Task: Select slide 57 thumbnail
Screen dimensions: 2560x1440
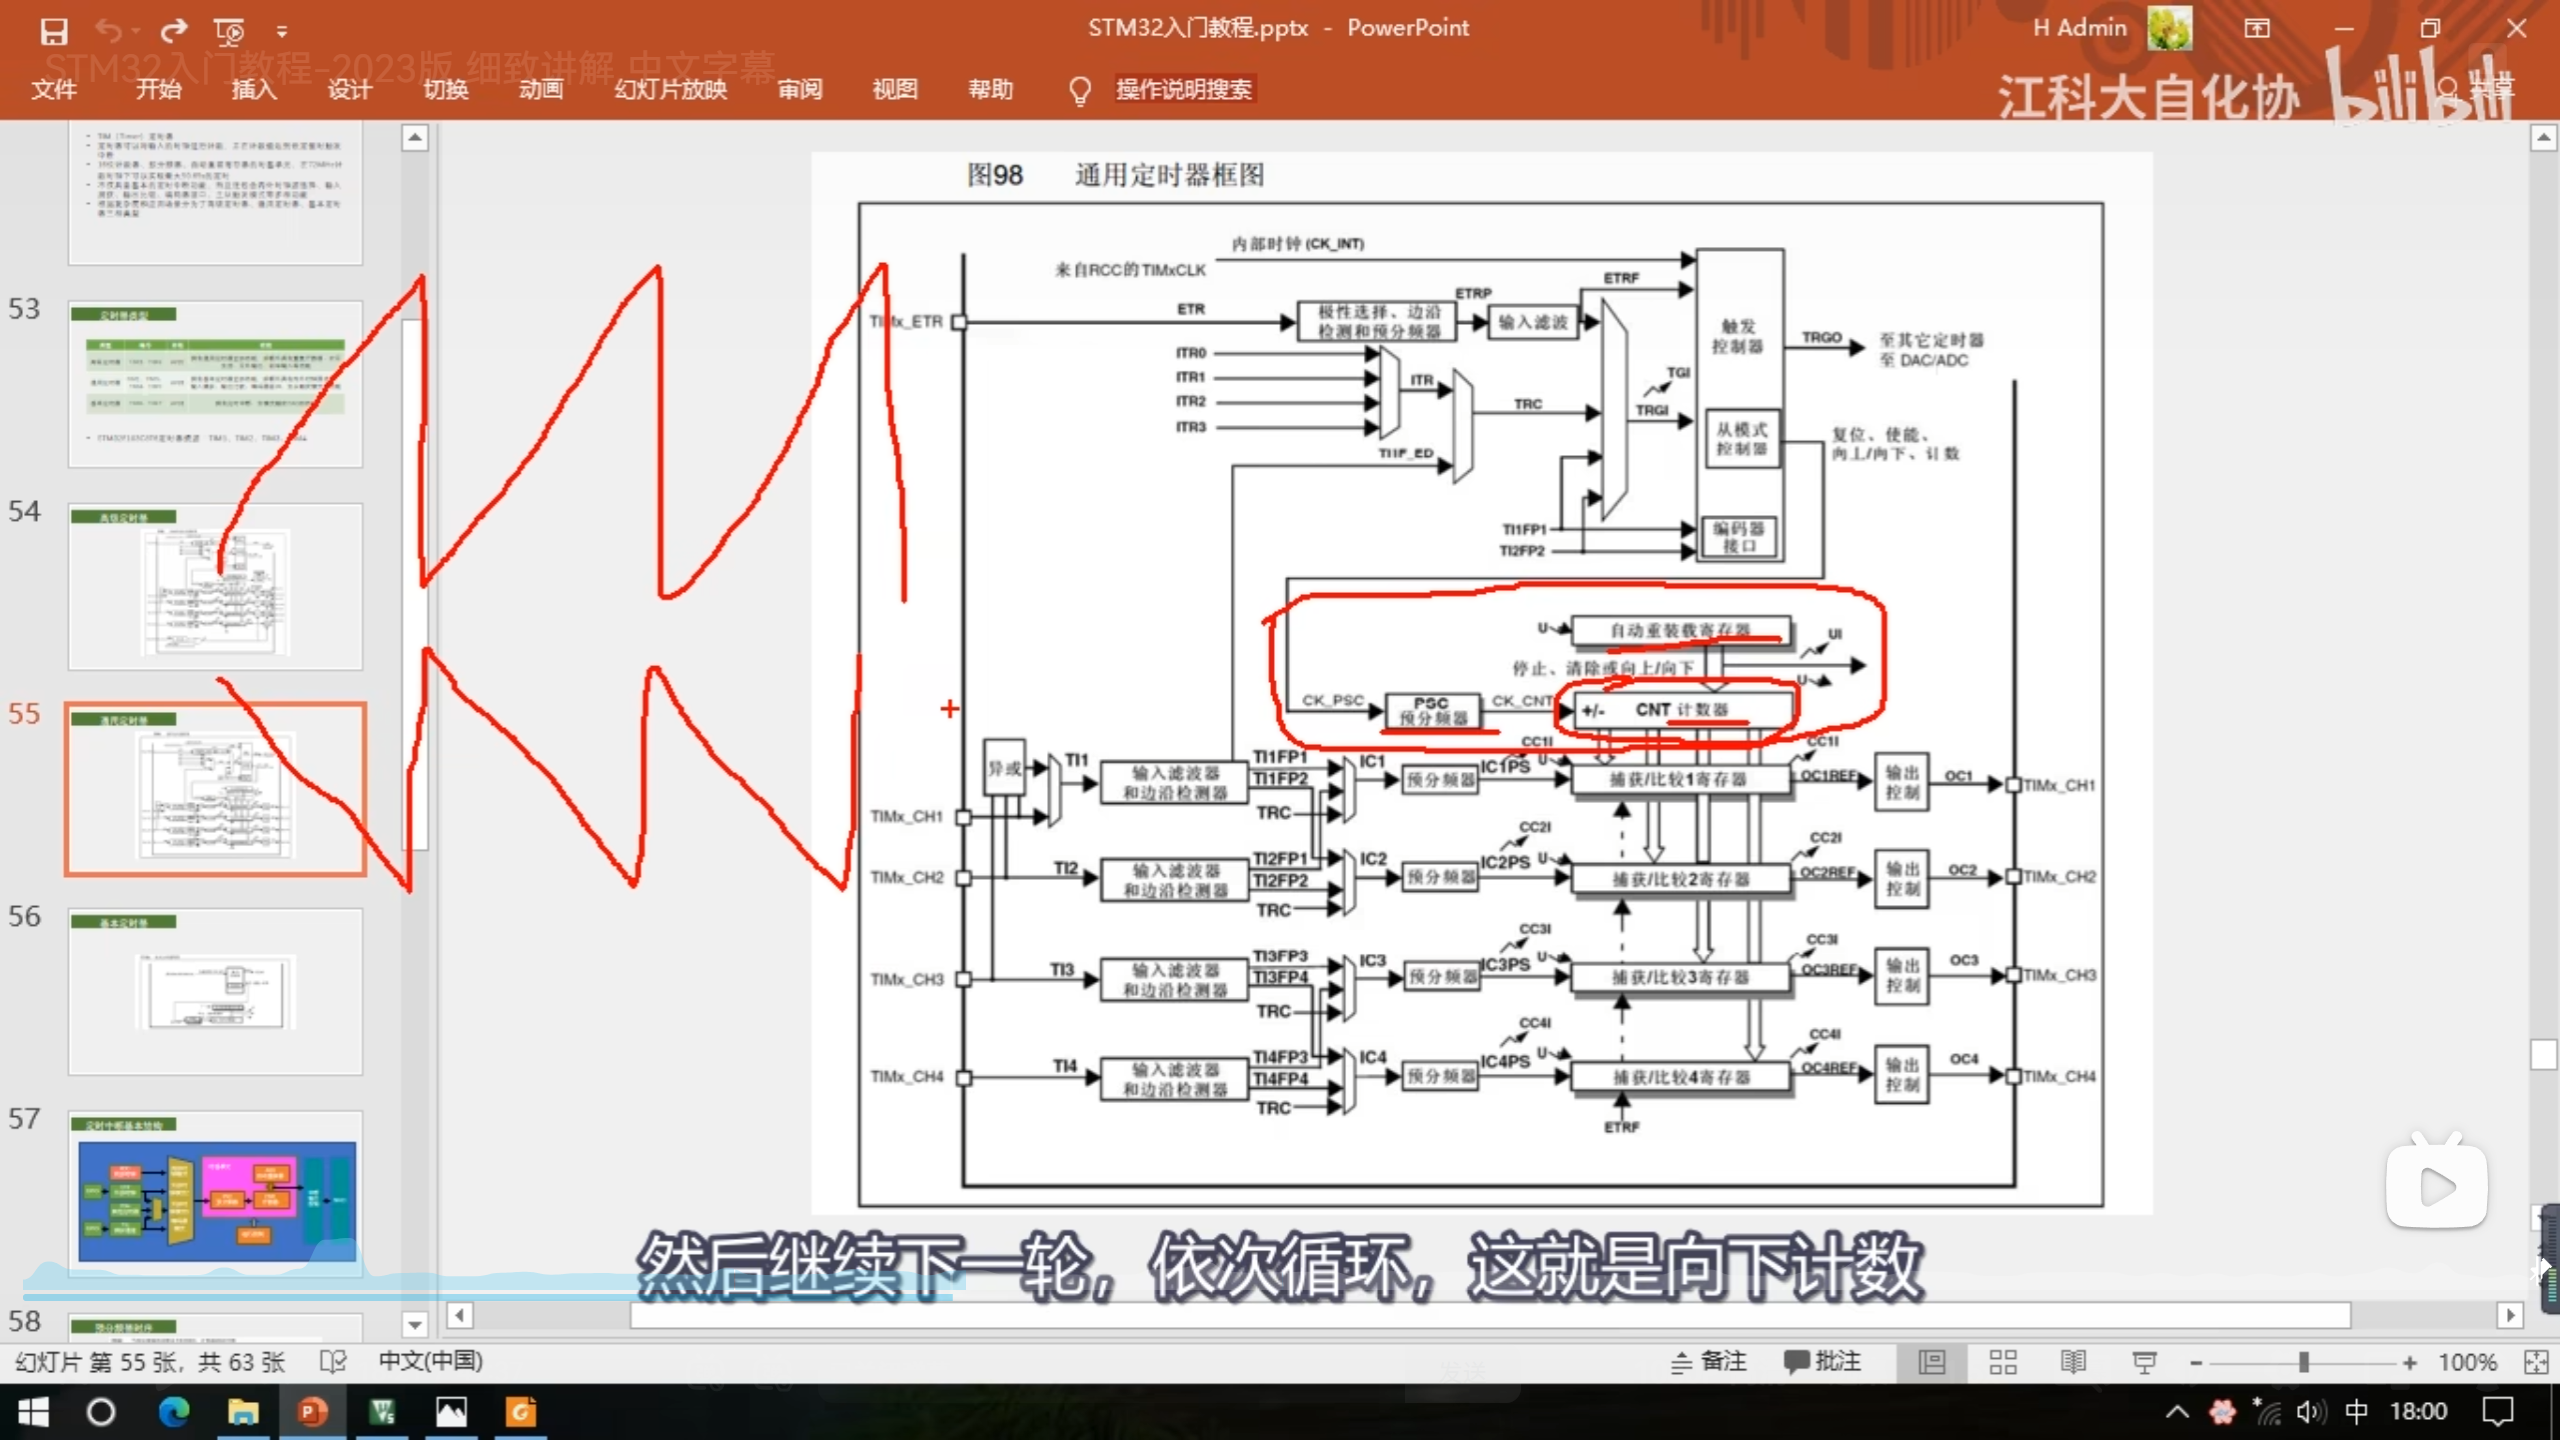Action: (216, 1195)
